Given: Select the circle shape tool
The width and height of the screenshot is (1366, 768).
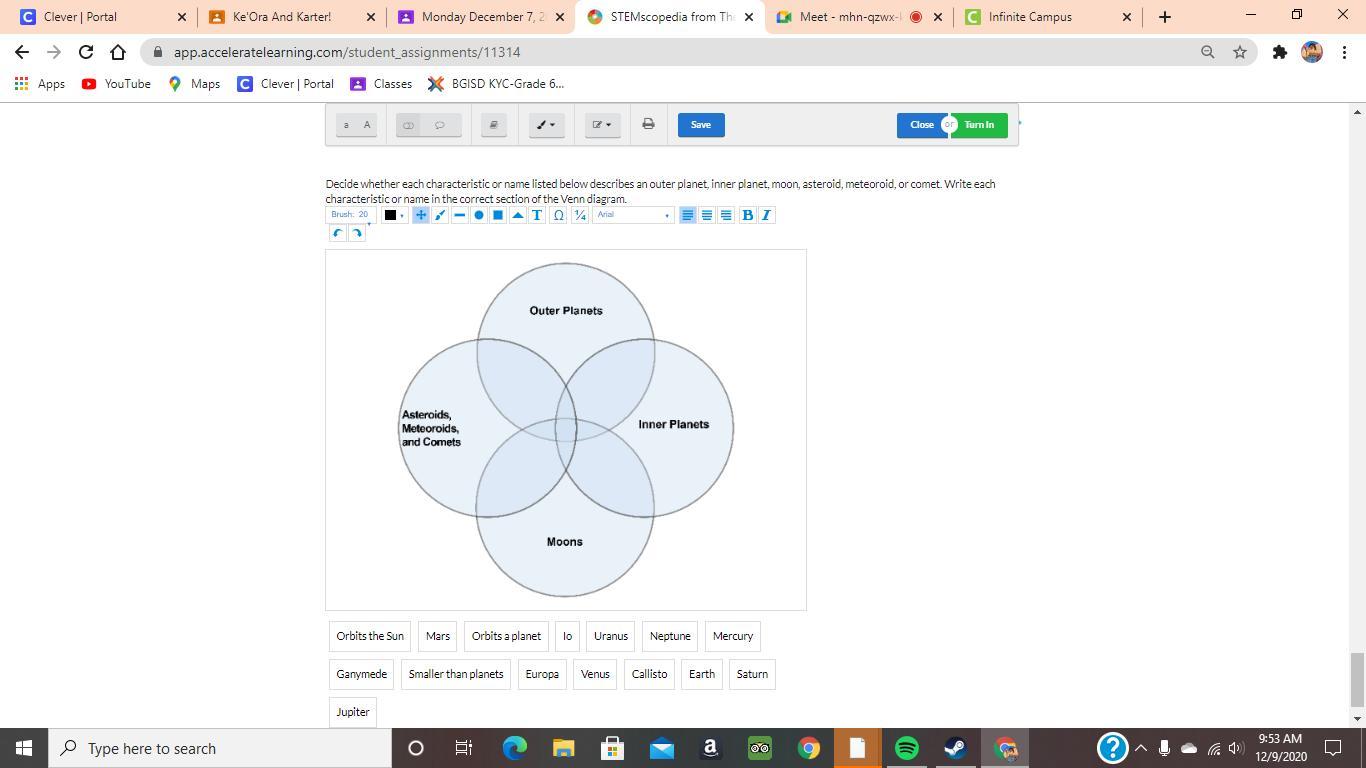Looking at the screenshot, I should click(x=479, y=215).
